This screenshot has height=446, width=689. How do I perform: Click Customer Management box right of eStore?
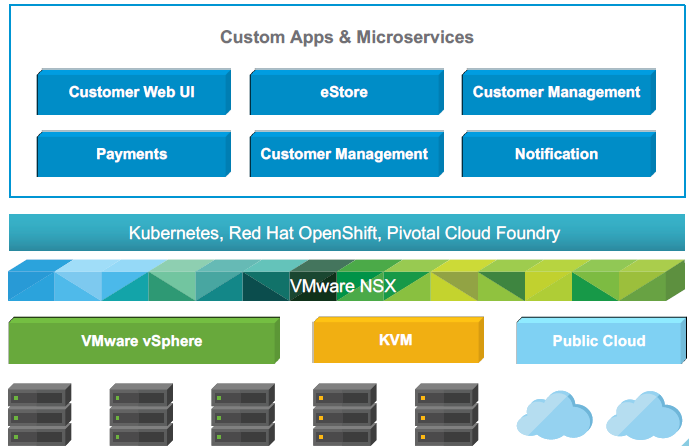point(558,91)
